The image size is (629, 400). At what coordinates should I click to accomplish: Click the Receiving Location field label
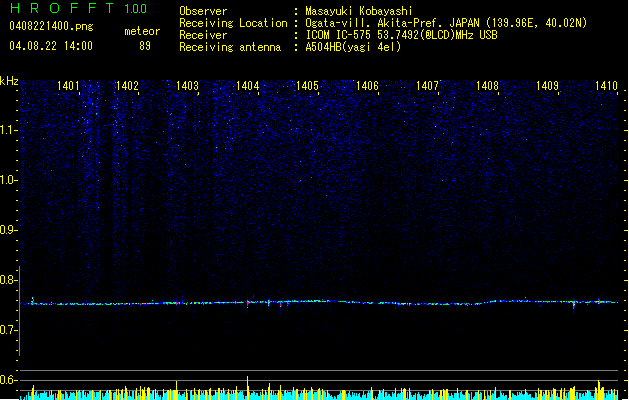click(x=233, y=23)
